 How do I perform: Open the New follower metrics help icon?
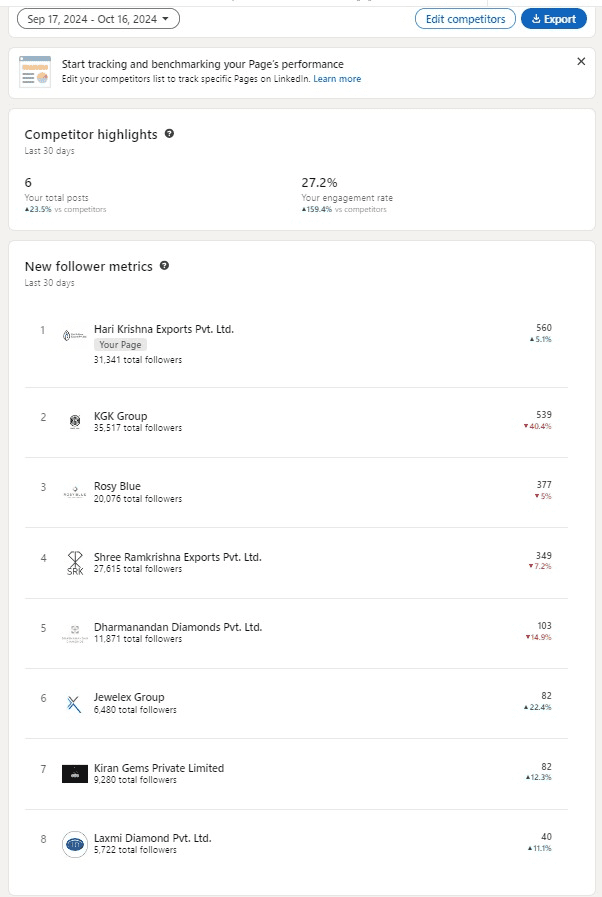(164, 266)
